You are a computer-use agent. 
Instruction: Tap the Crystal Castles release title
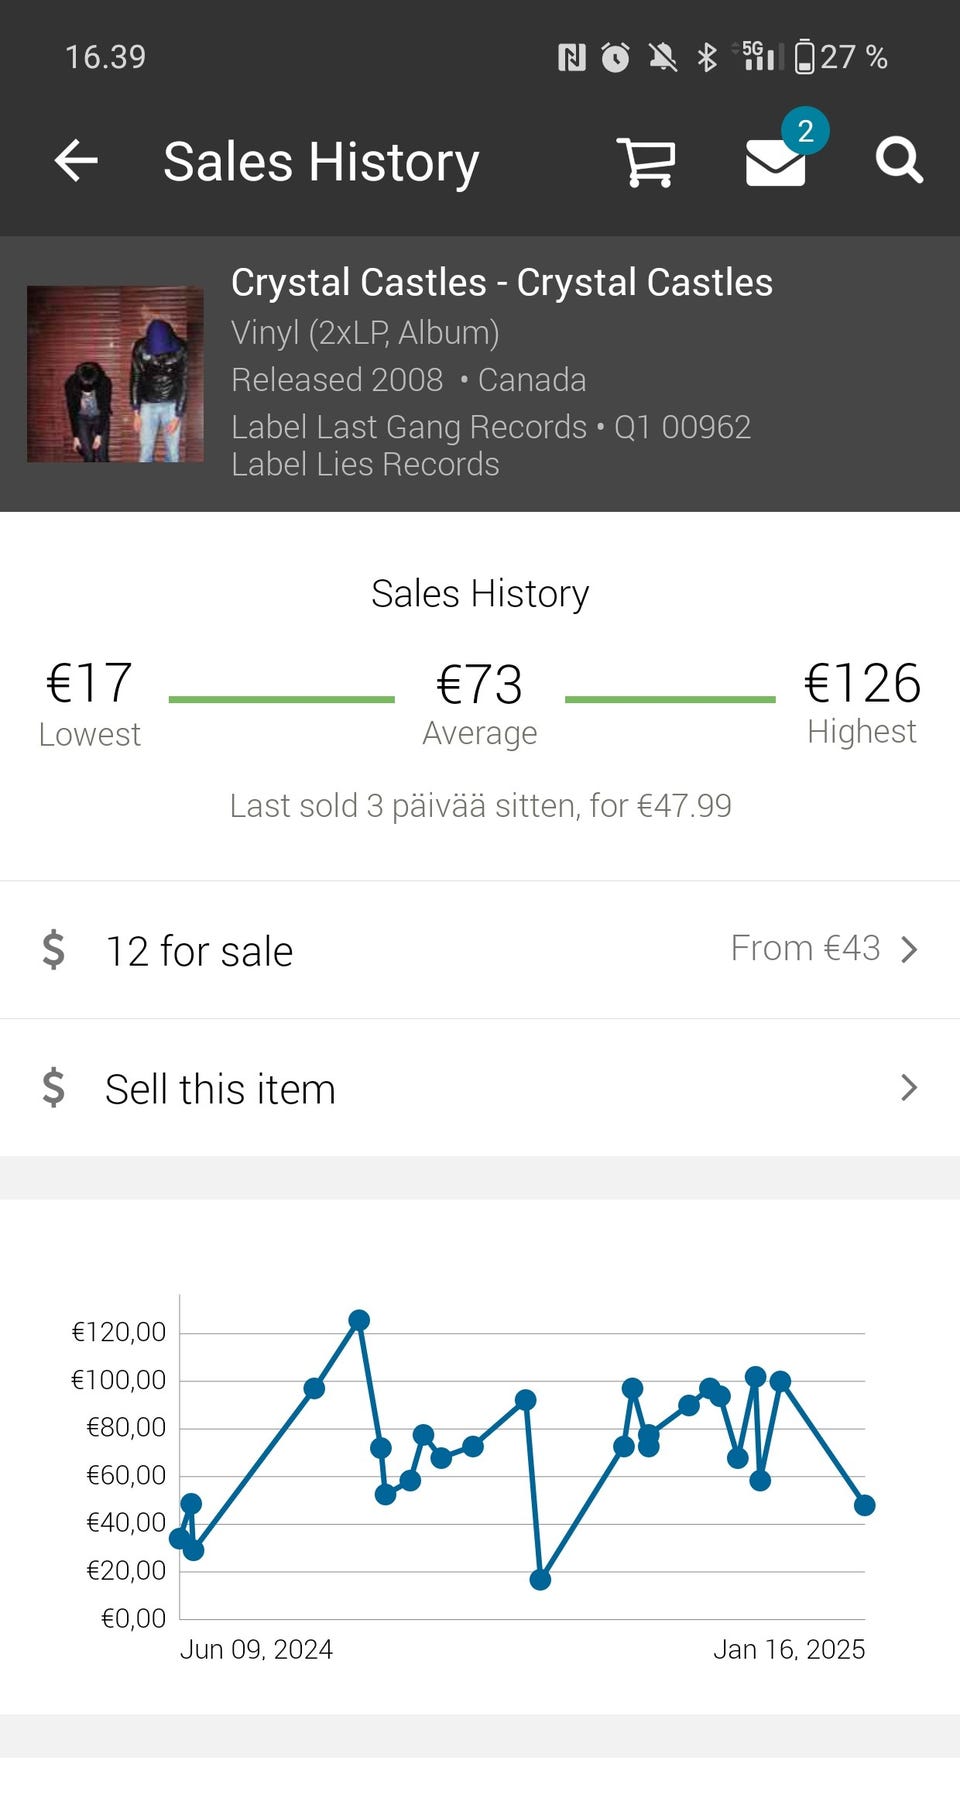pyautogui.click(x=501, y=283)
